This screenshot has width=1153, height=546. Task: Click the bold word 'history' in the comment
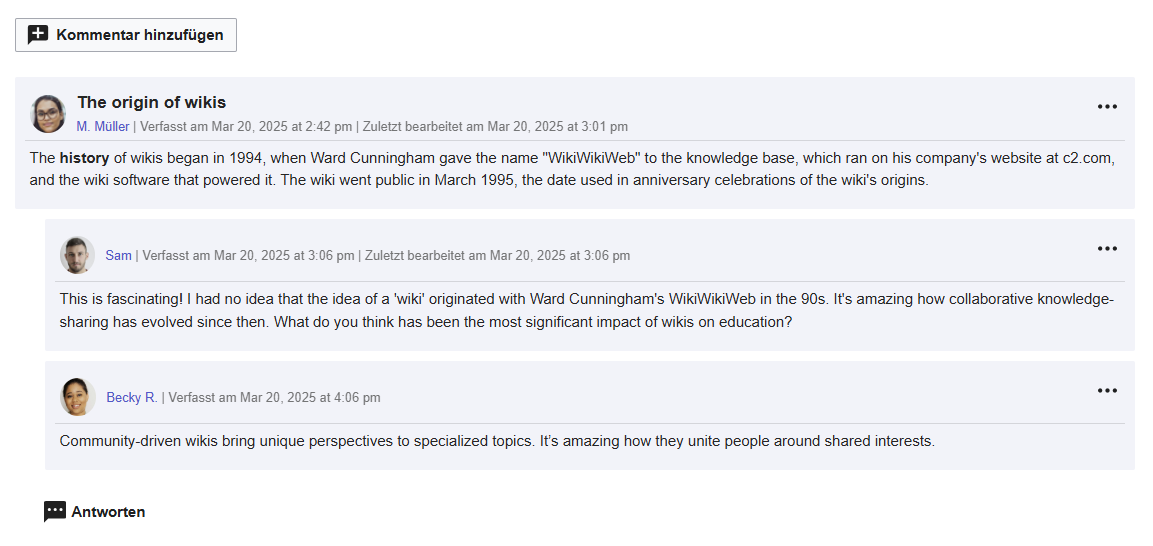click(84, 158)
